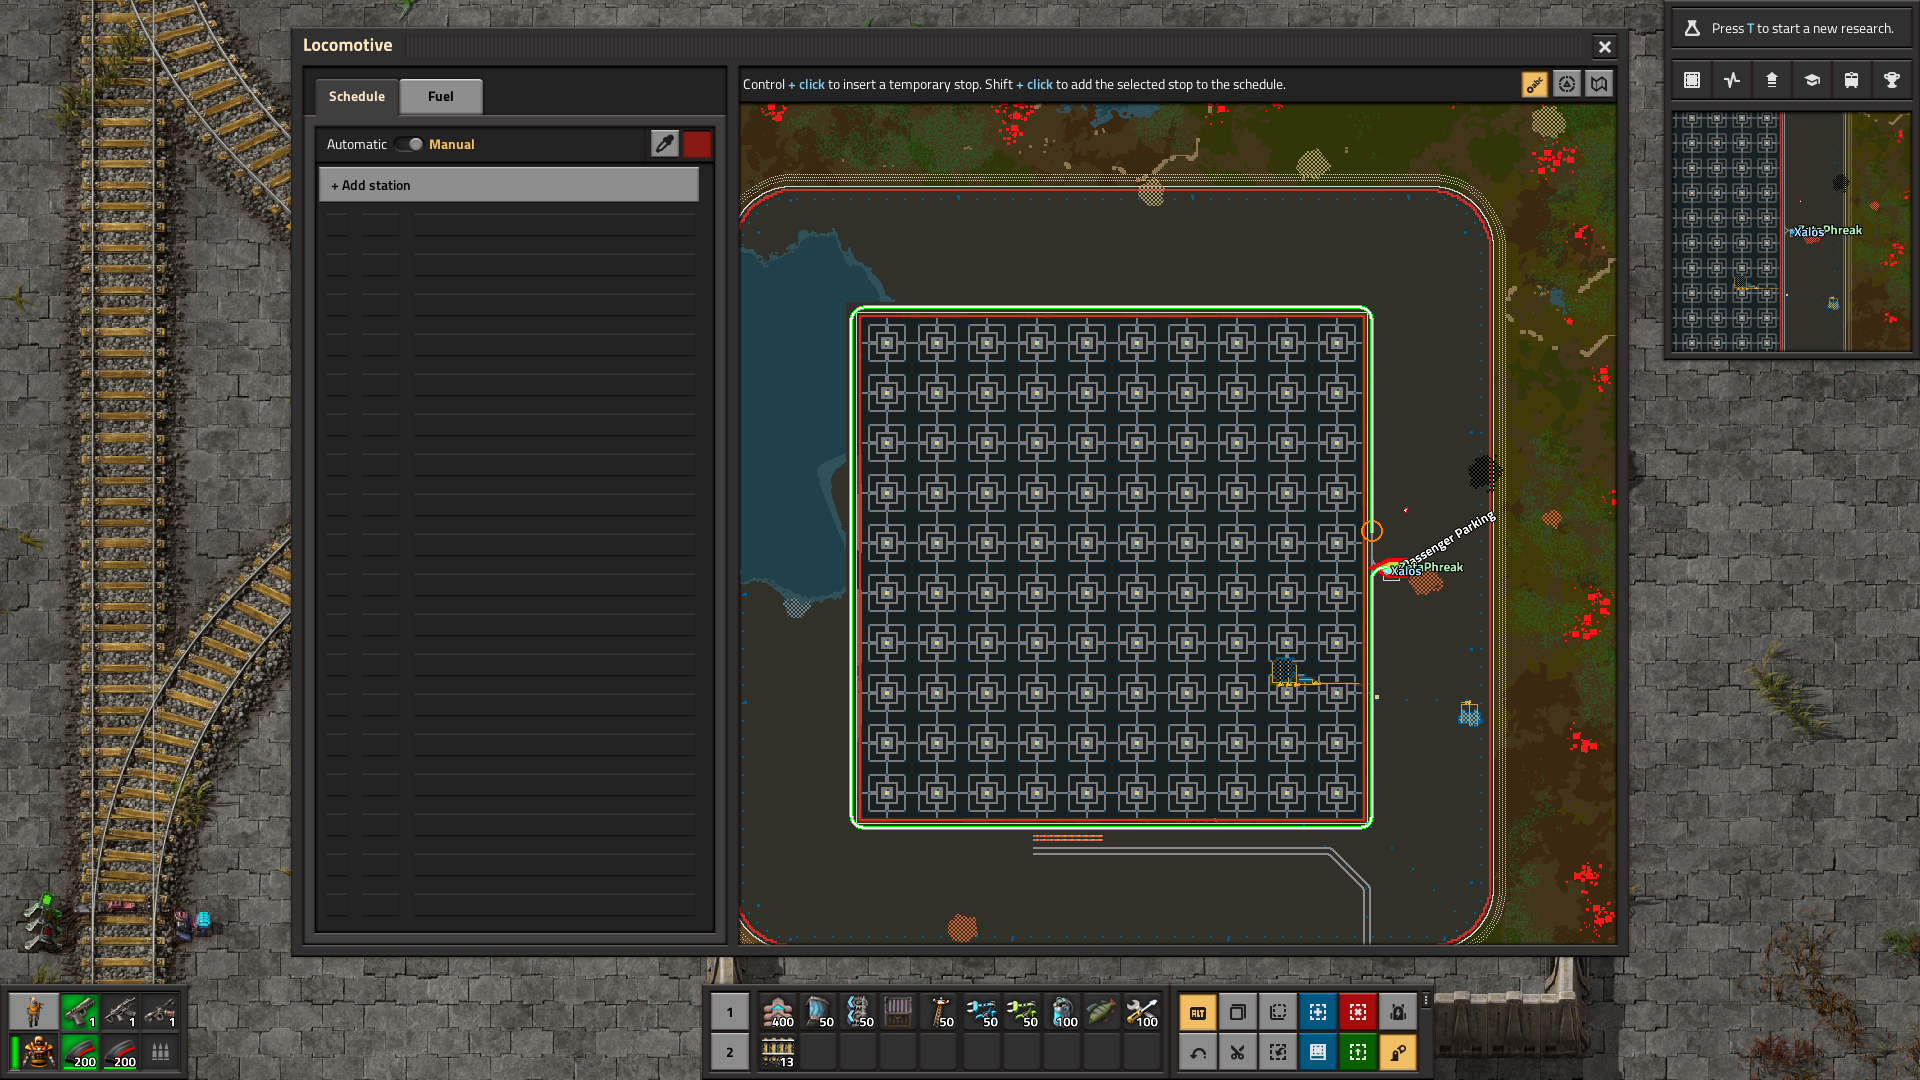1920x1080 pixels.
Task: Select the Passenger Parking station label
Action: 1449,538
